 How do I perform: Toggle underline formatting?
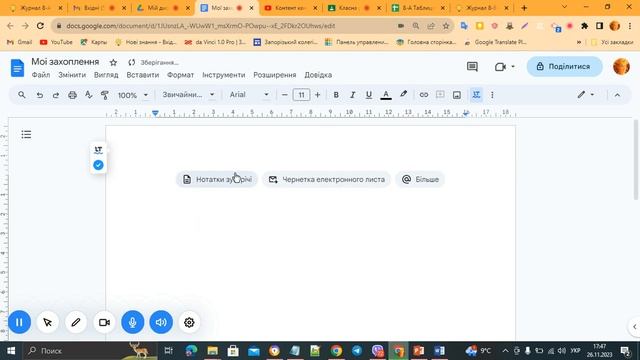tap(369, 95)
